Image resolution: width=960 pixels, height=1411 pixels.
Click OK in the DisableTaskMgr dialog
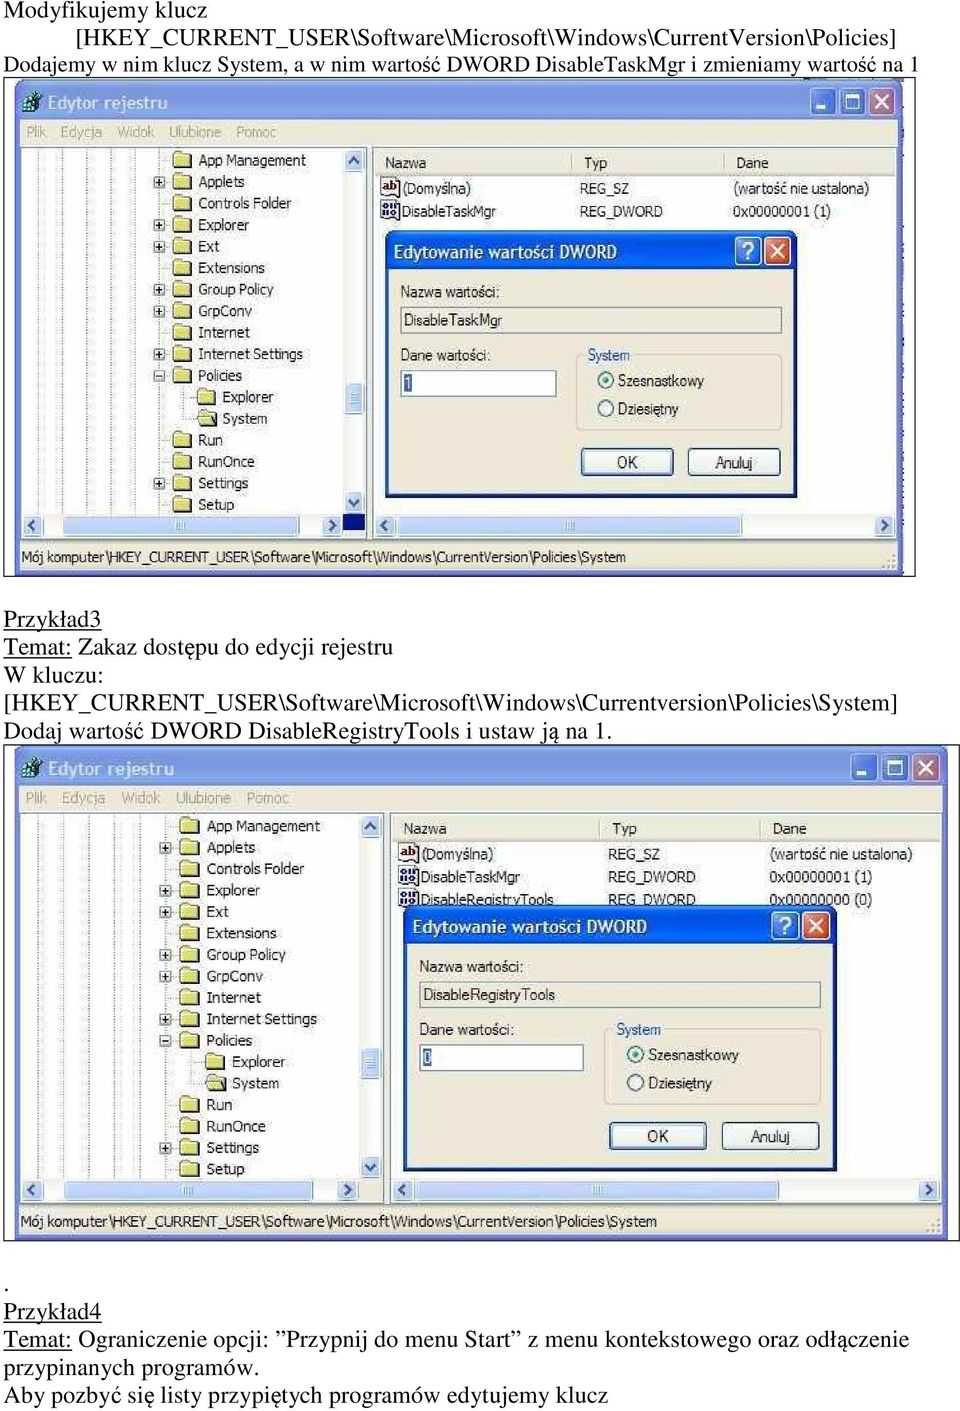(627, 463)
